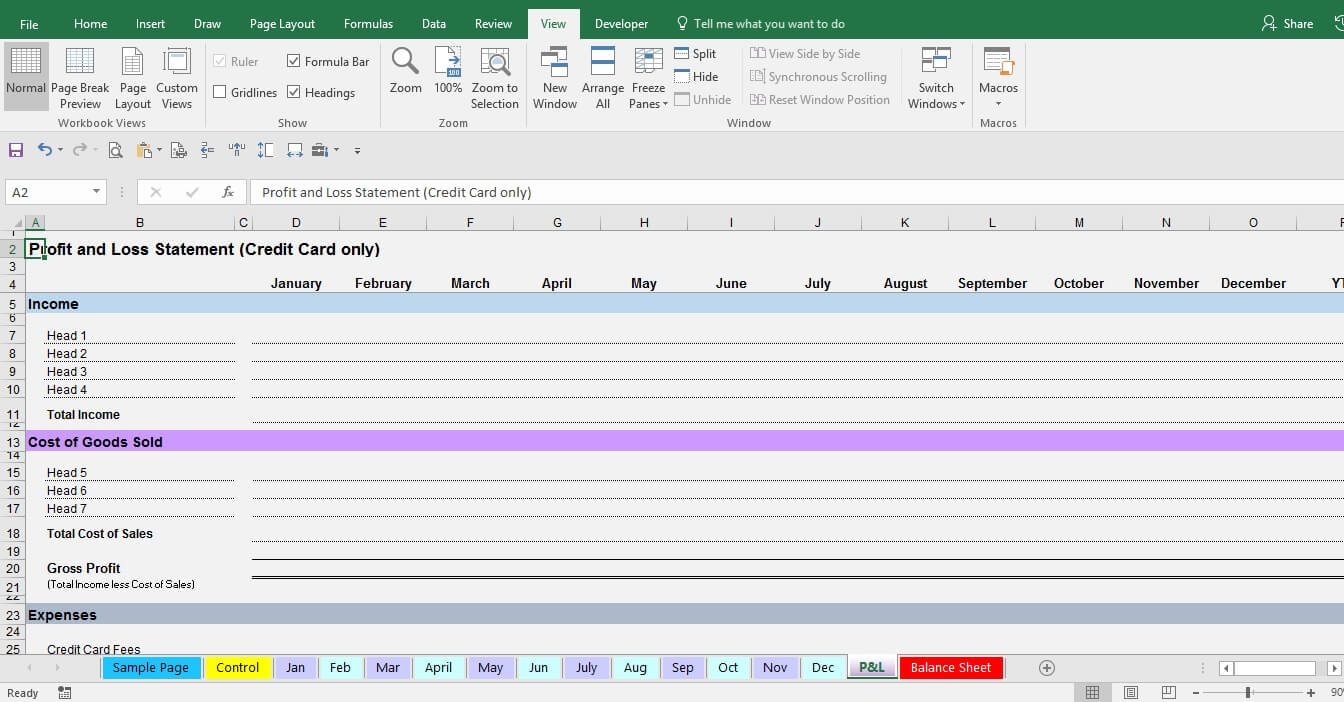Hide the current window
Screen dimensions: 1344x702
(696, 77)
